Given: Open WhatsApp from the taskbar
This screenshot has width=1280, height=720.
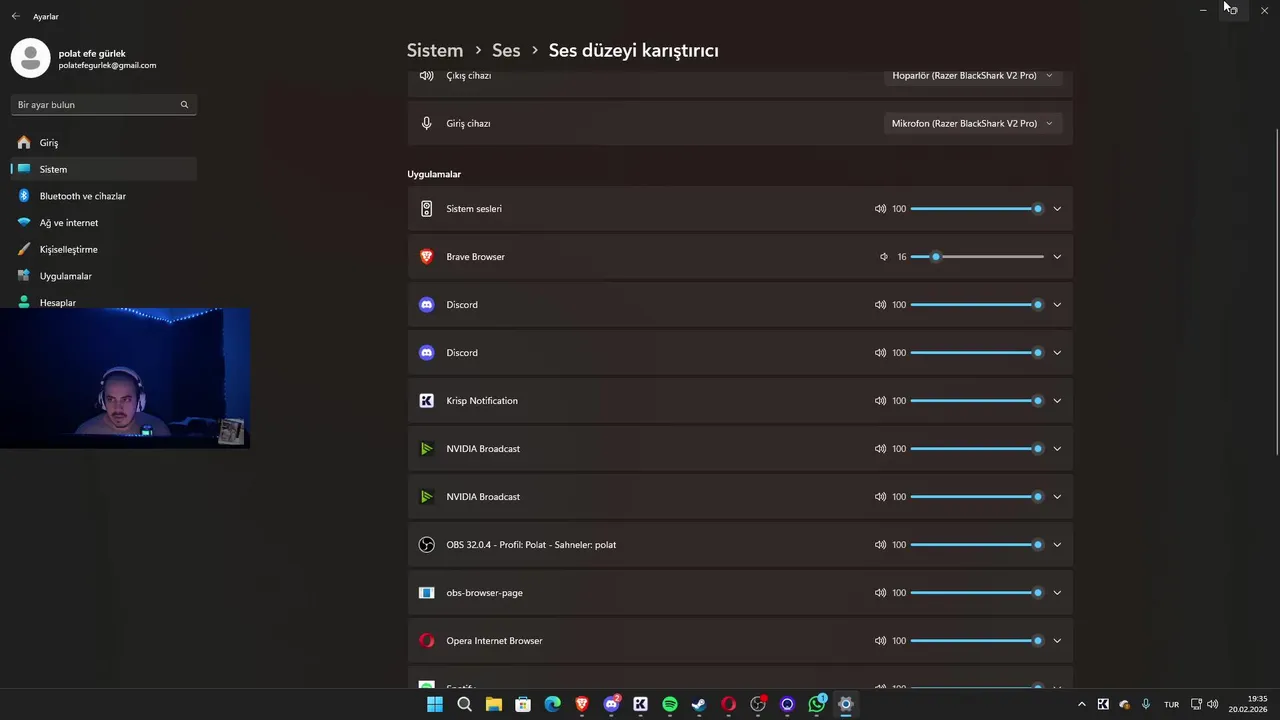Looking at the screenshot, I should [x=817, y=704].
